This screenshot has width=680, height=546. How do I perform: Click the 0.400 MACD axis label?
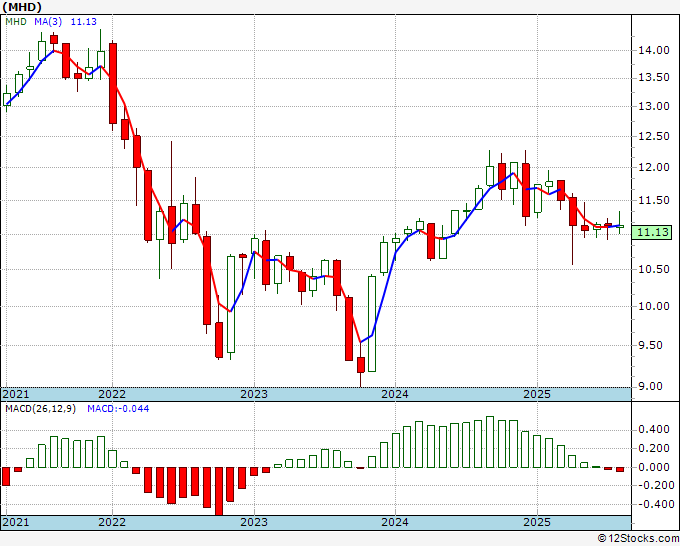[654, 430]
